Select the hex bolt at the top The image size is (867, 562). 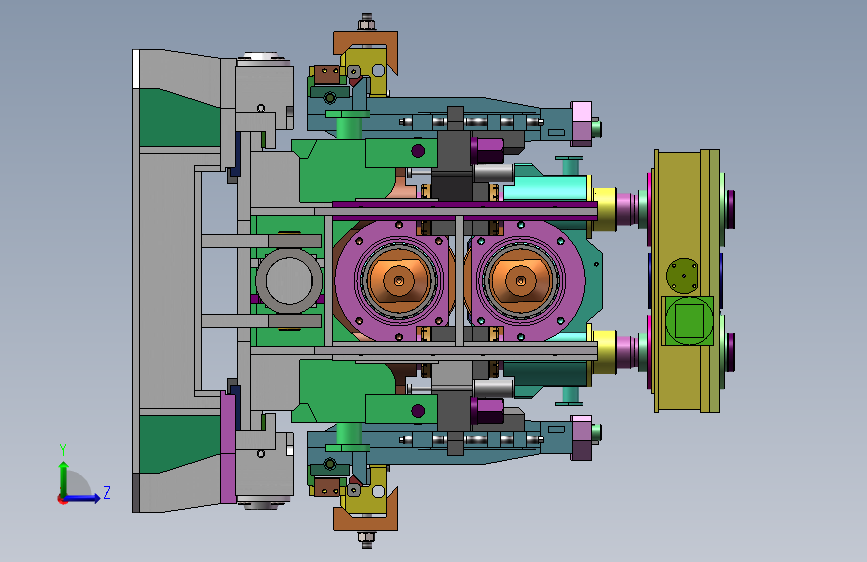pyautogui.click(x=366, y=23)
